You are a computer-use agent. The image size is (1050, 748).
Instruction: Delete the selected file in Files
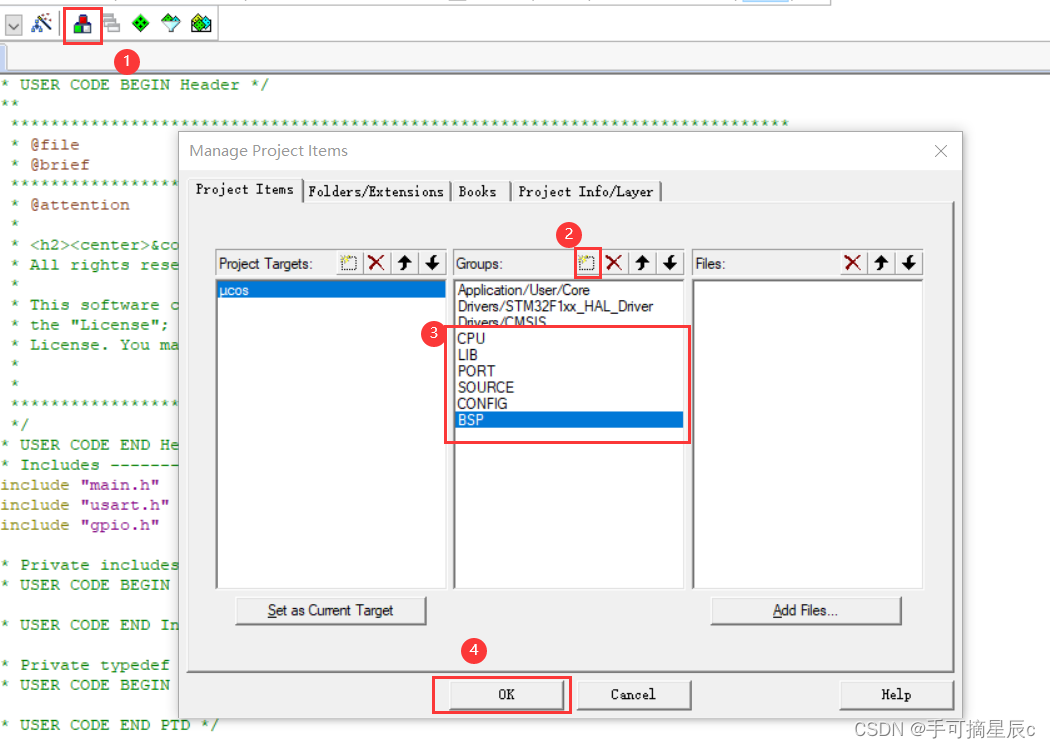(x=852, y=263)
